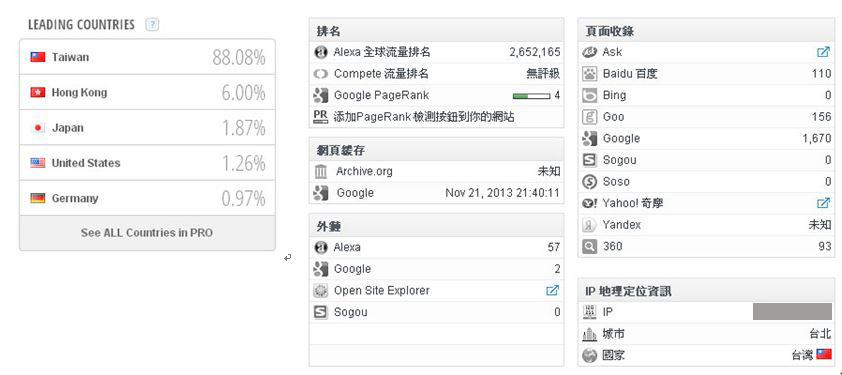Click the Google PageRank green bar
This screenshot has width=842, height=375.
tap(531, 96)
